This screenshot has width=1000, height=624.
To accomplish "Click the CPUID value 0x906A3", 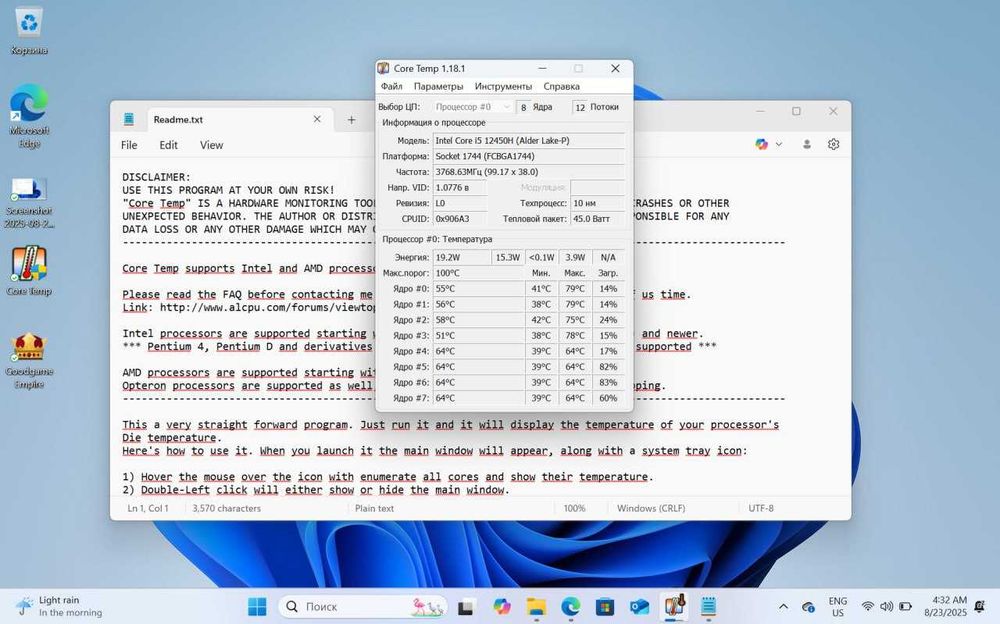I will click(460, 219).
